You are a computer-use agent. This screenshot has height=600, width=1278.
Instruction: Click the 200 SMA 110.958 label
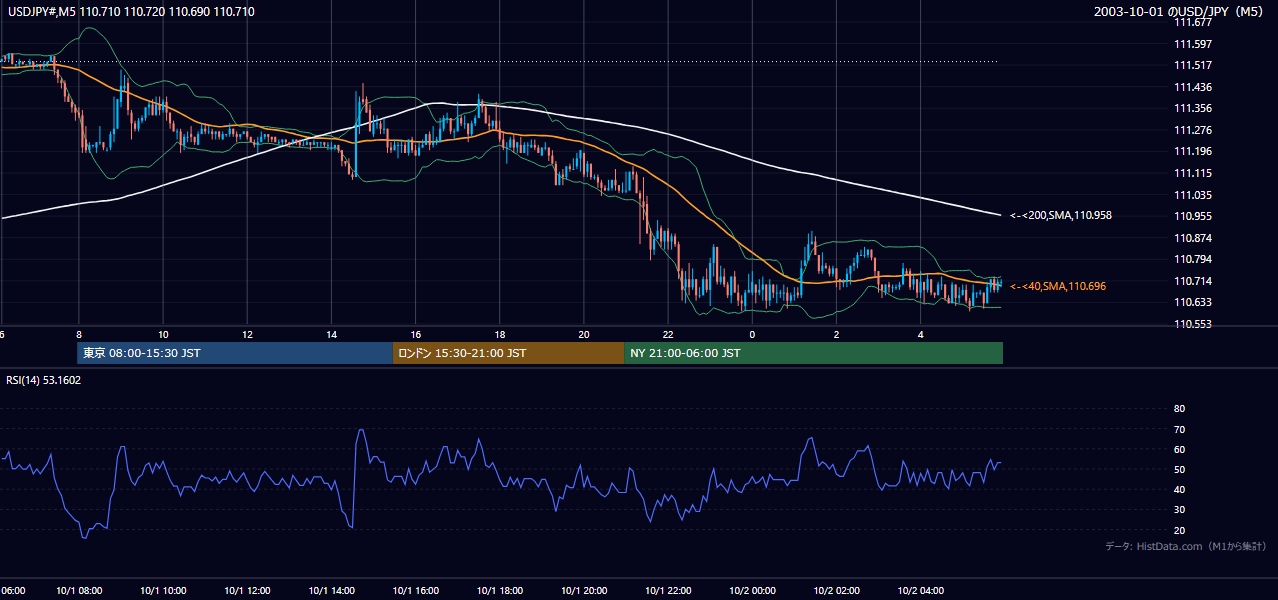click(1061, 215)
